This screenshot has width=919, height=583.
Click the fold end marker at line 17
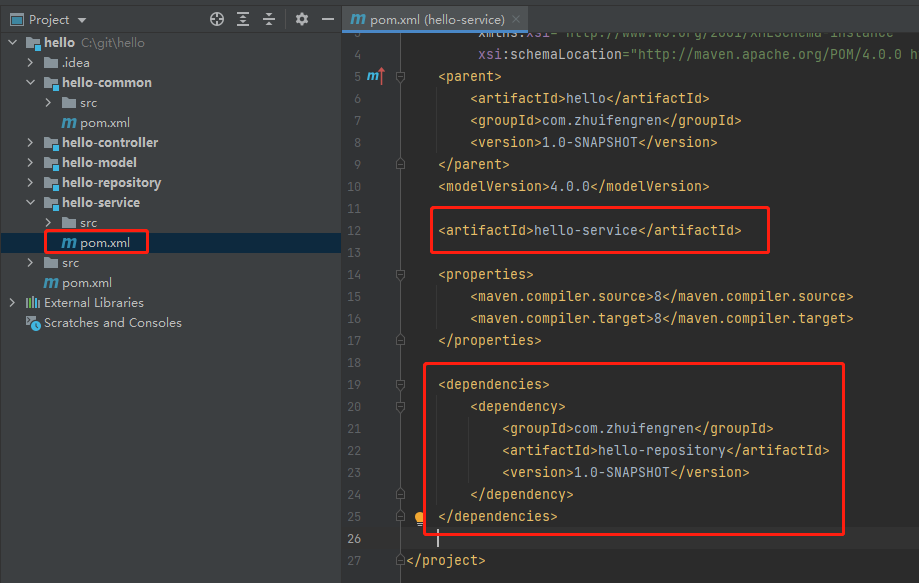click(400, 340)
